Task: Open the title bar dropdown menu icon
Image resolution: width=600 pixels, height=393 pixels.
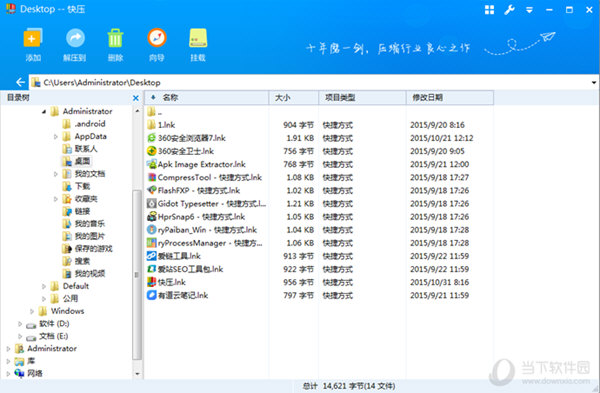Action: [530, 10]
